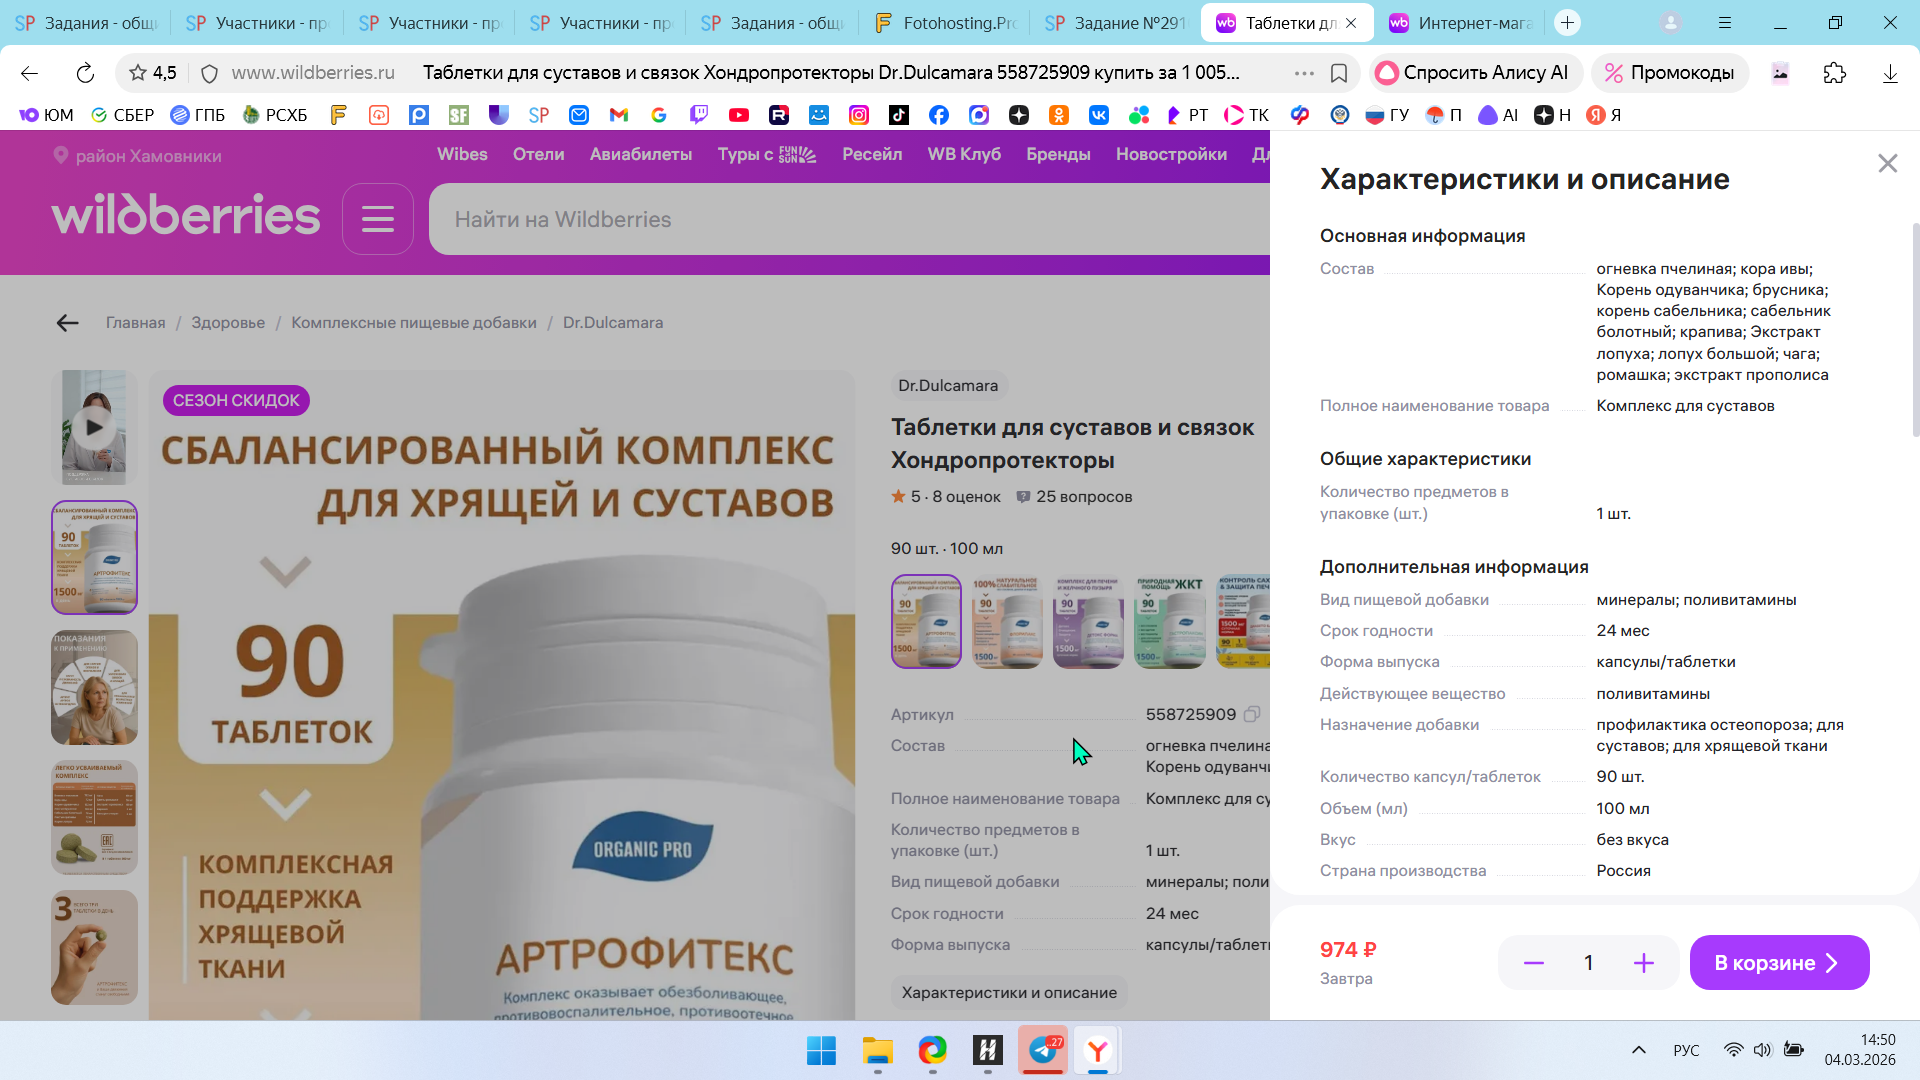
Task: Click the back arrow beside breadcrumbs
Action: (x=67, y=323)
